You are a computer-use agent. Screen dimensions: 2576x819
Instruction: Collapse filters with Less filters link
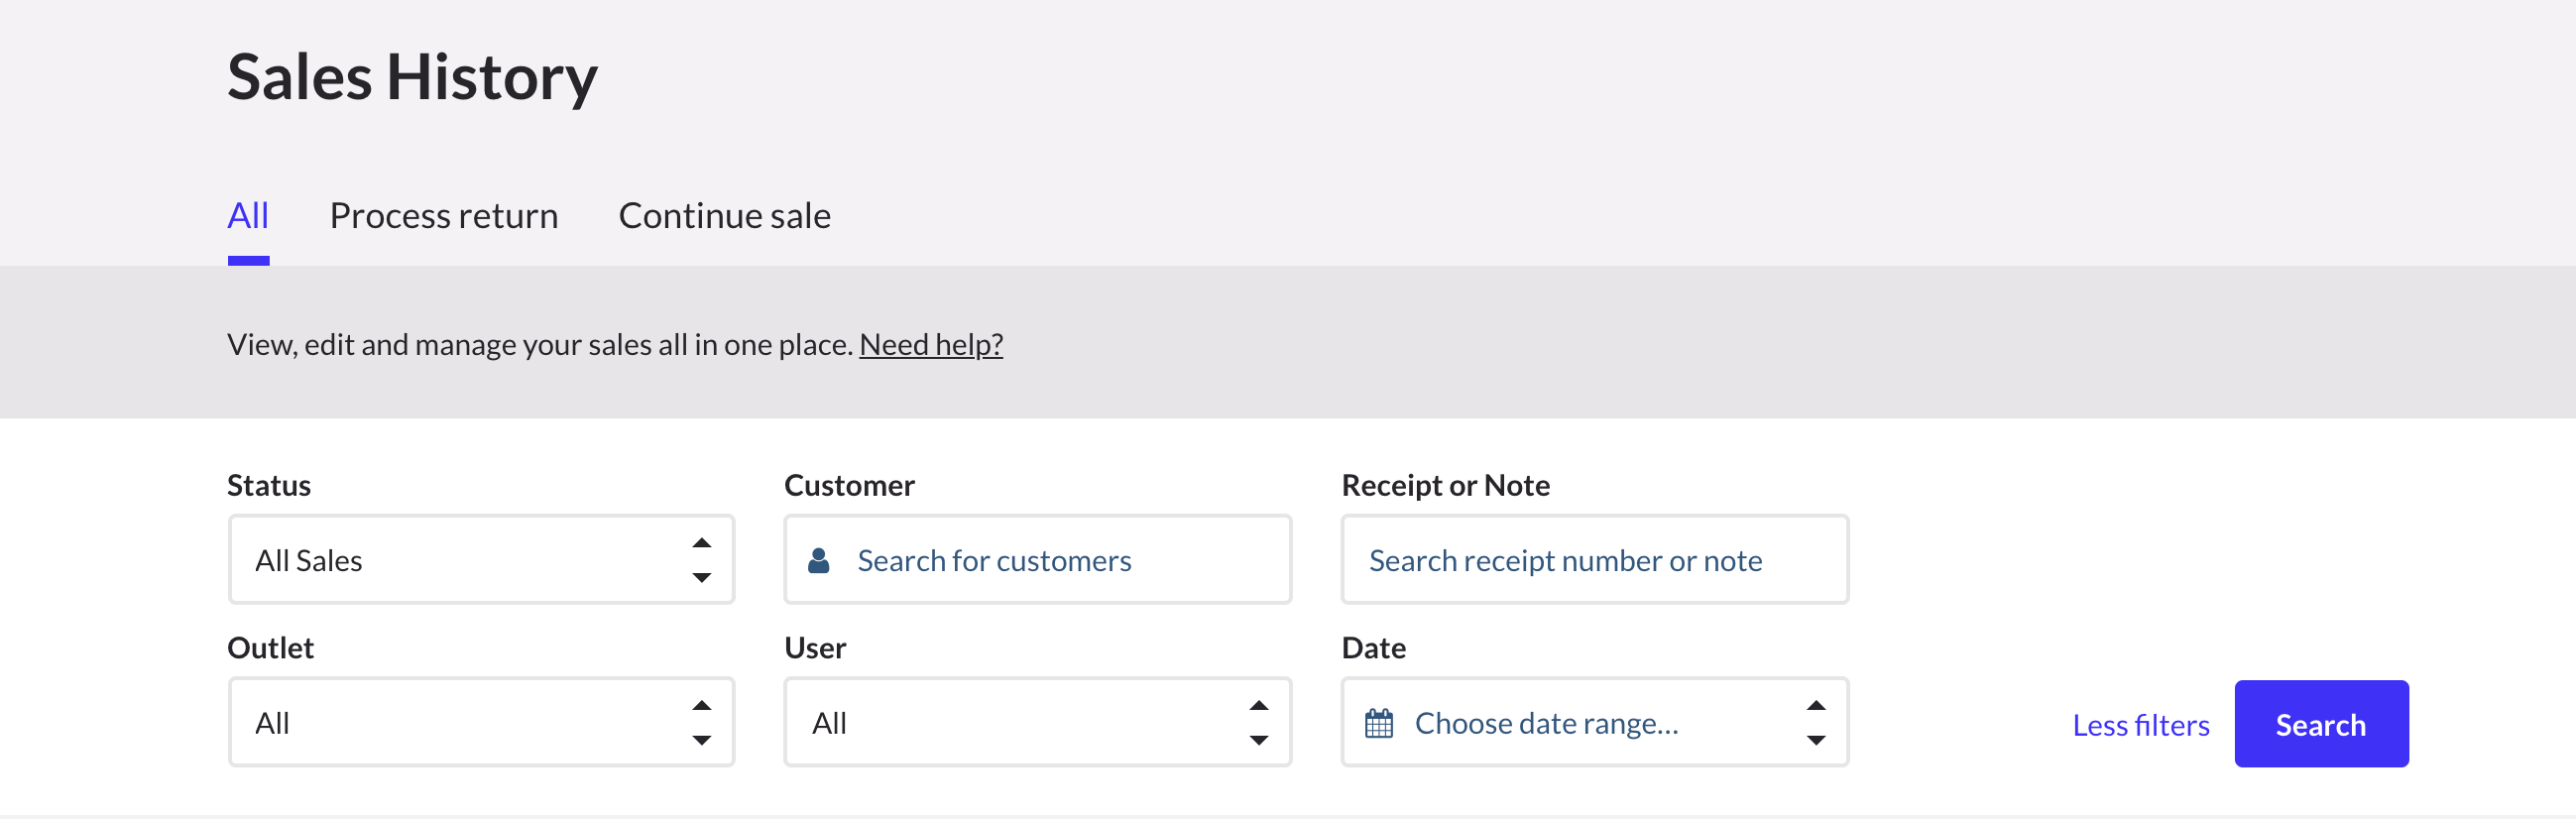(x=2140, y=725)
